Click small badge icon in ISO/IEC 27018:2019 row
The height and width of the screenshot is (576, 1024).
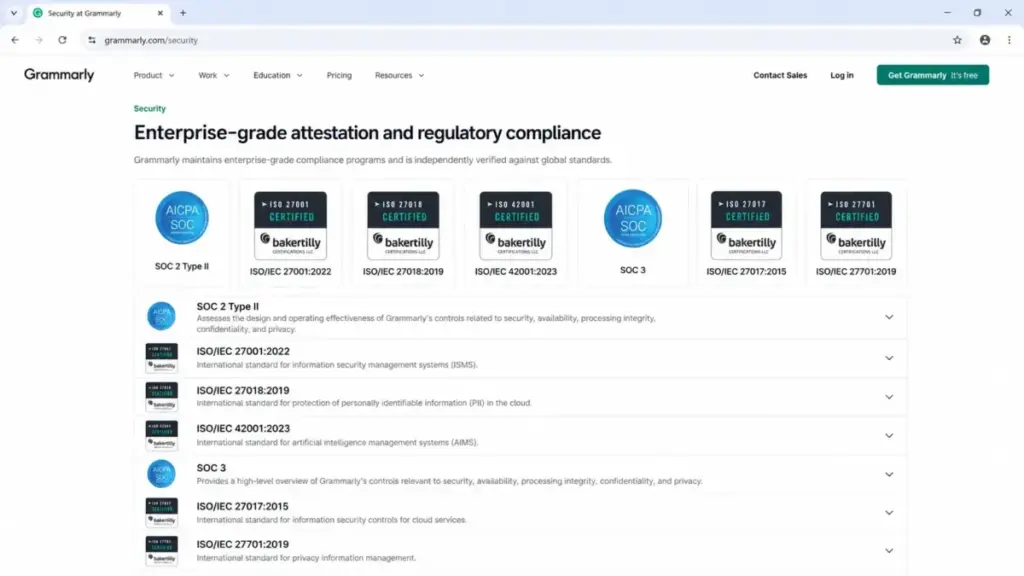click(x=161, y=397)
